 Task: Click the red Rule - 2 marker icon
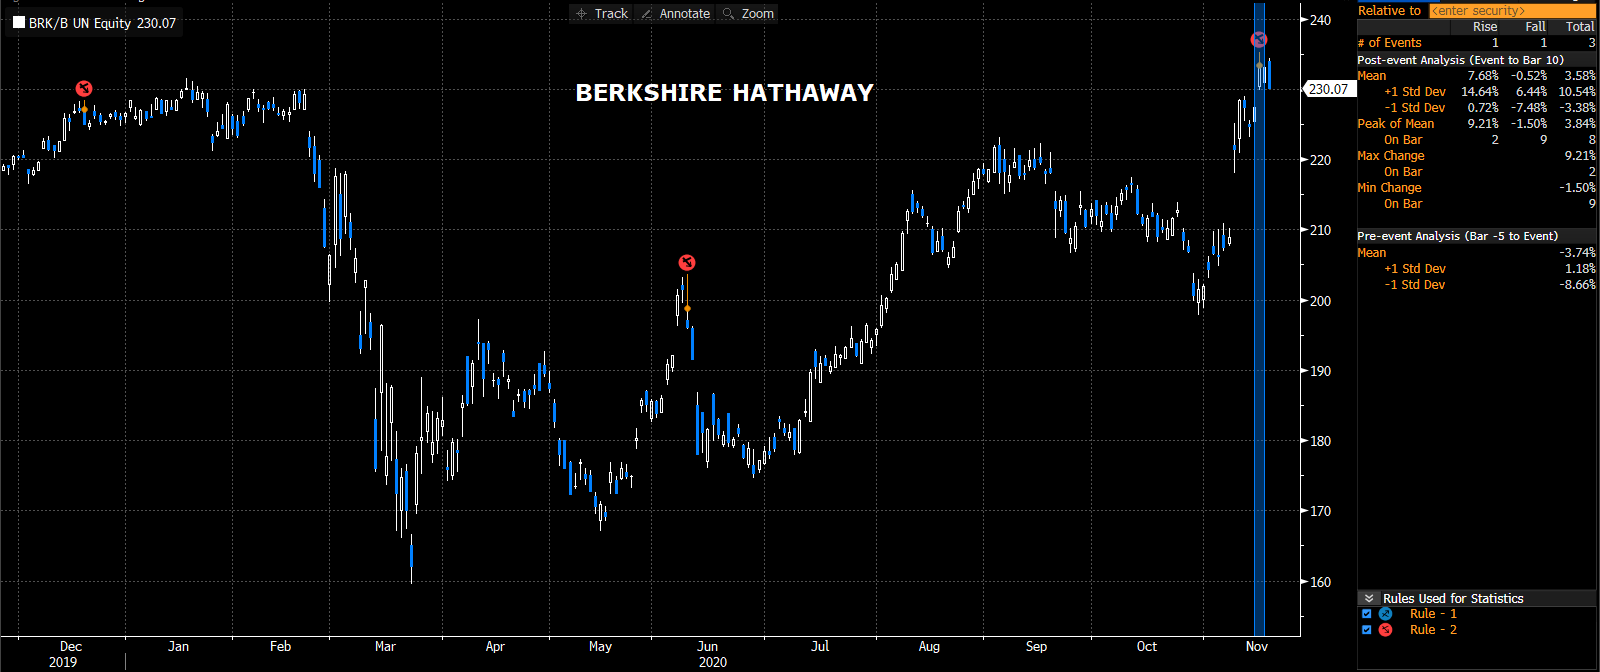1385,630
